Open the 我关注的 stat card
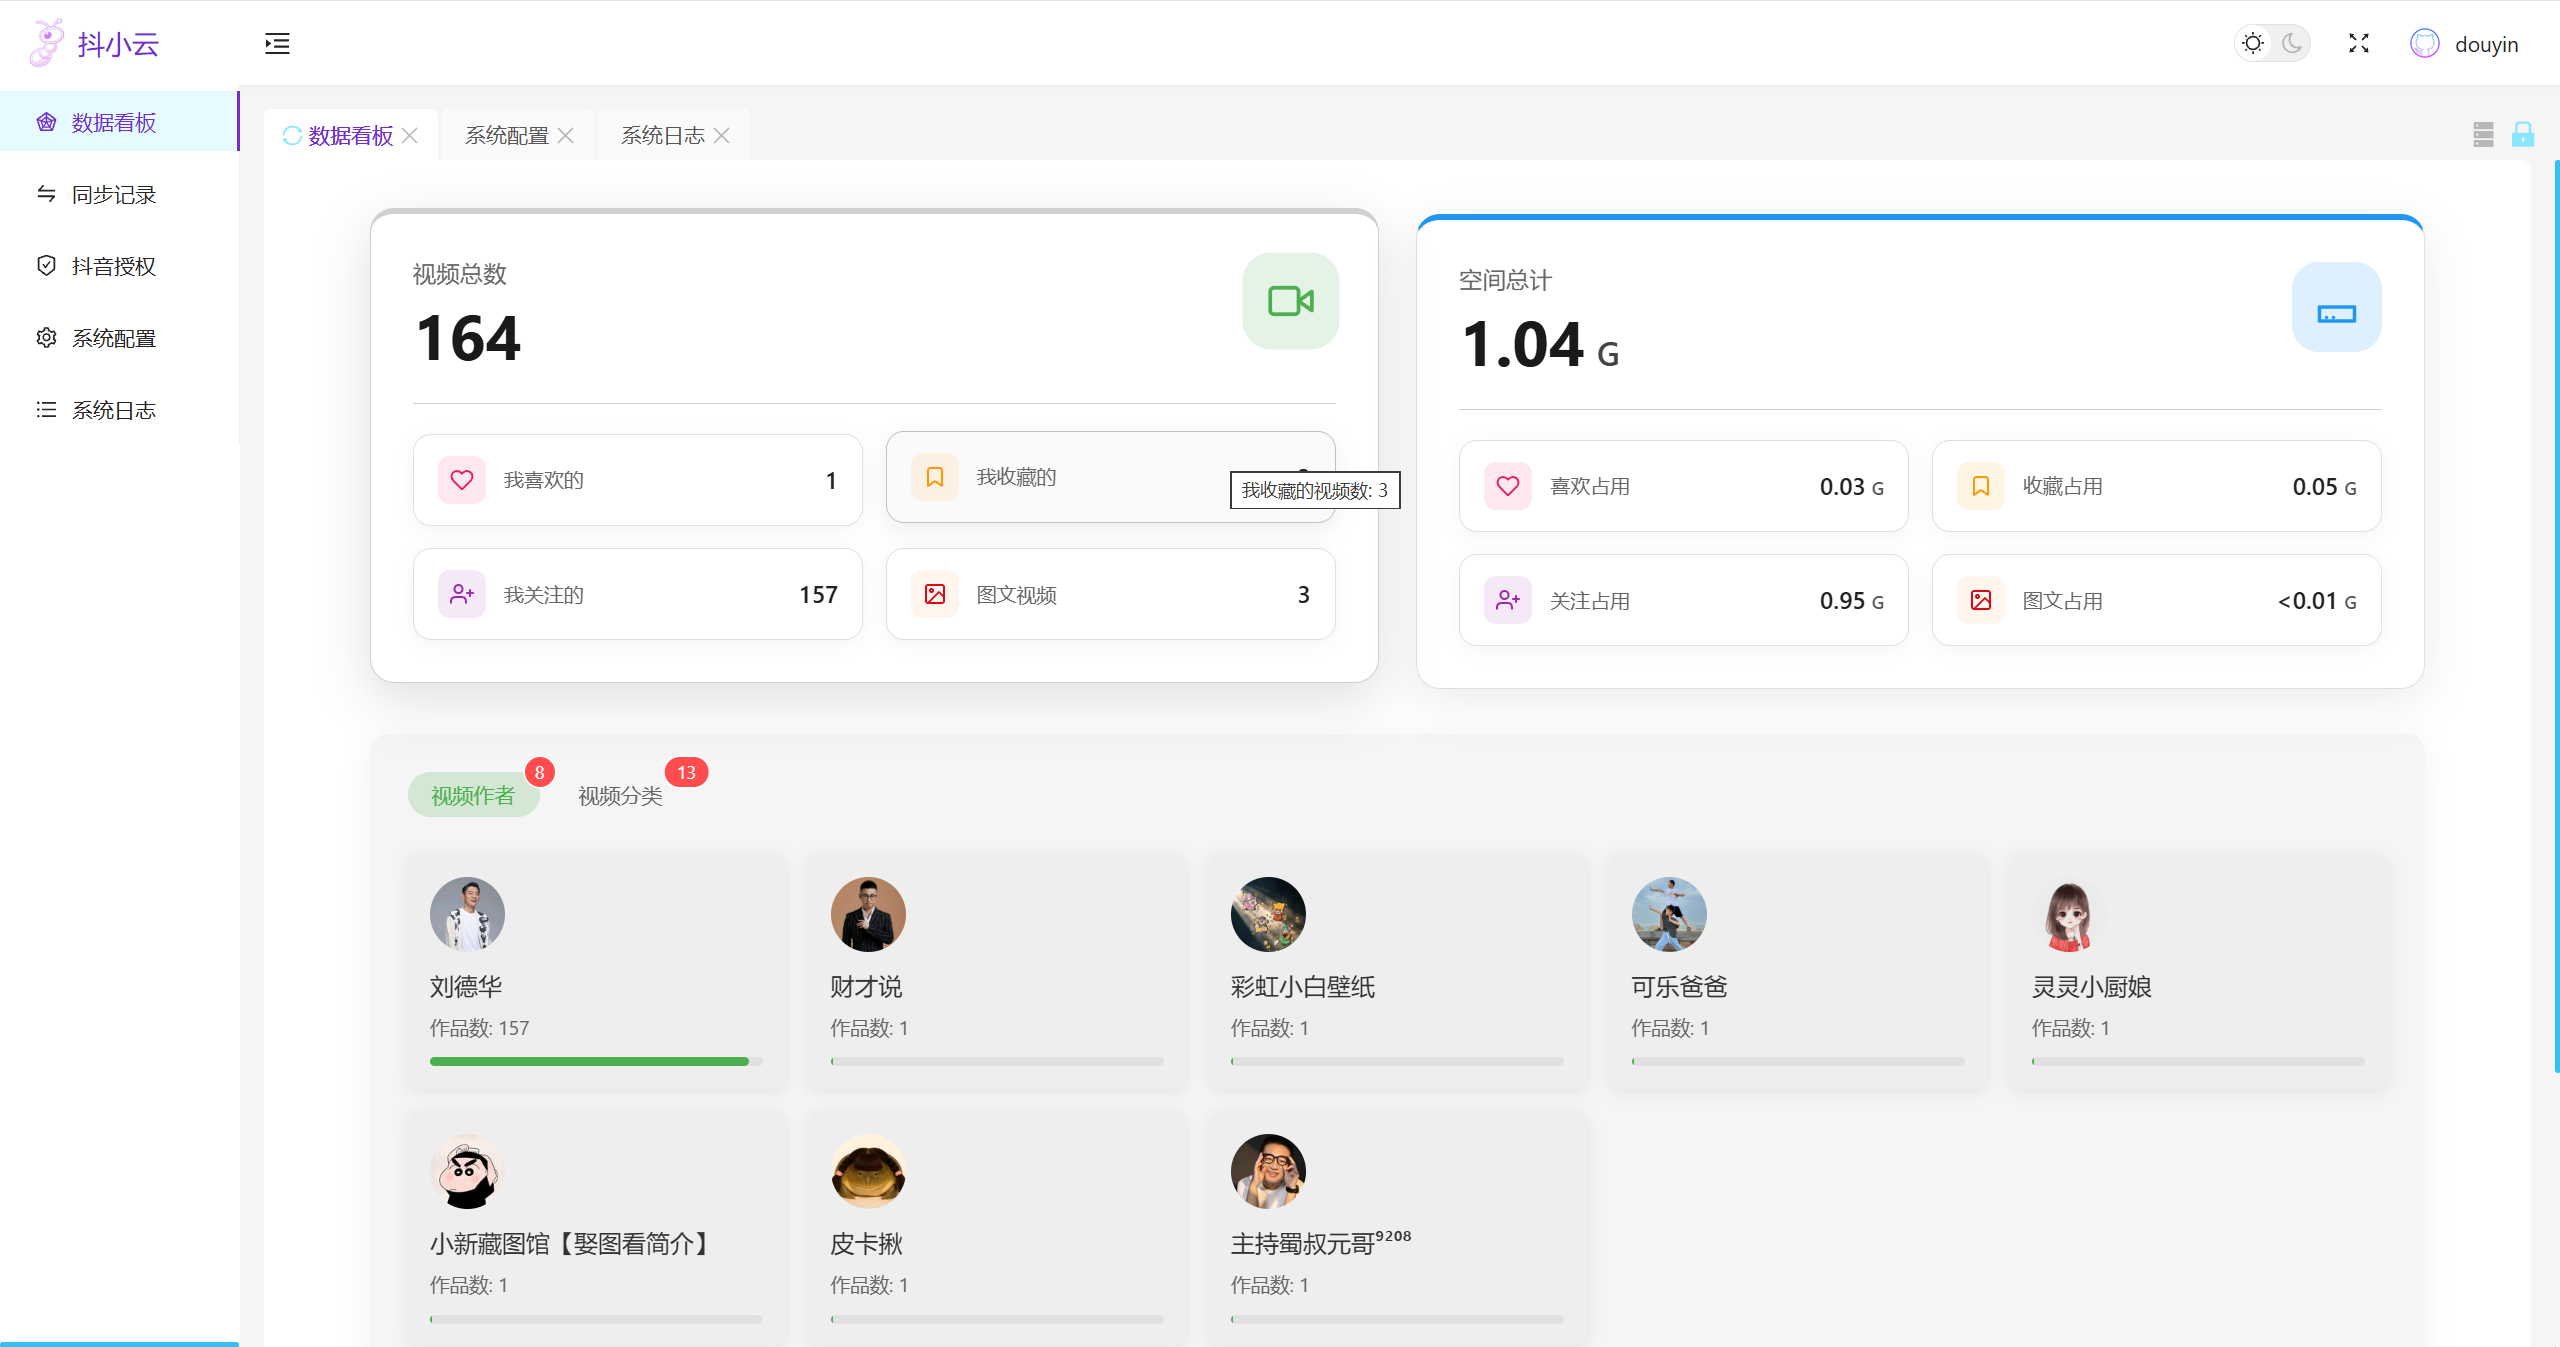The width and height of the screenshot is (2560, 1347). 637,594
